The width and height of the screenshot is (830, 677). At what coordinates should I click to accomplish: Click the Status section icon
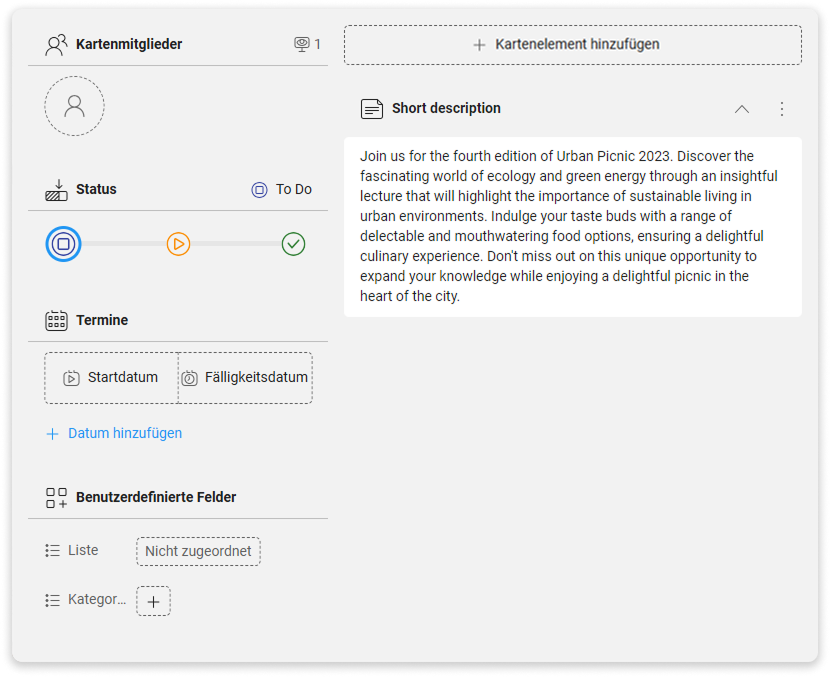coord(56,189)
